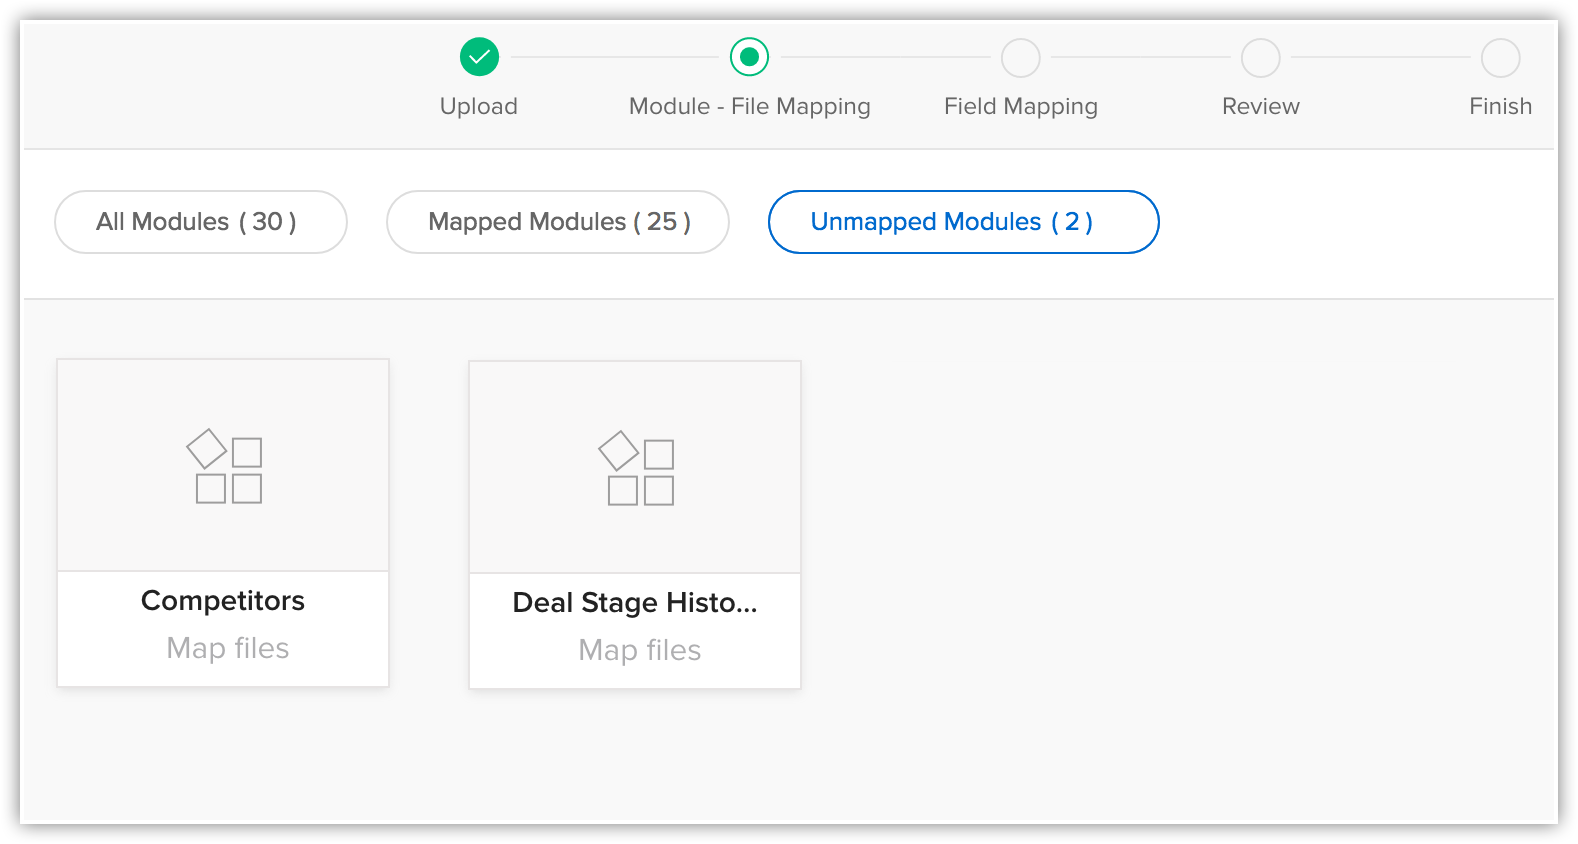Select the Unmapped Modules (2) filter

[963, 222]
